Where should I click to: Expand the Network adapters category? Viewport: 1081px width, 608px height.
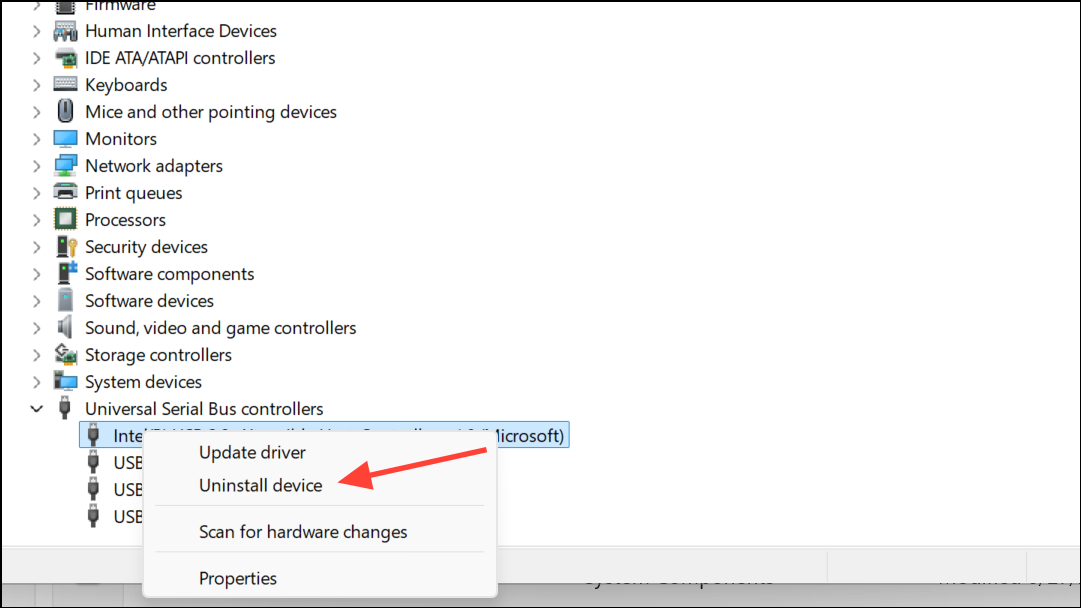37,165
